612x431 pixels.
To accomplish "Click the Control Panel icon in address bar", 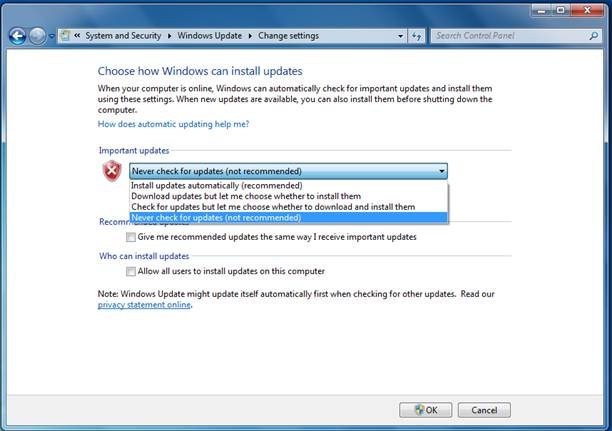I will click(x=65, y=36).
